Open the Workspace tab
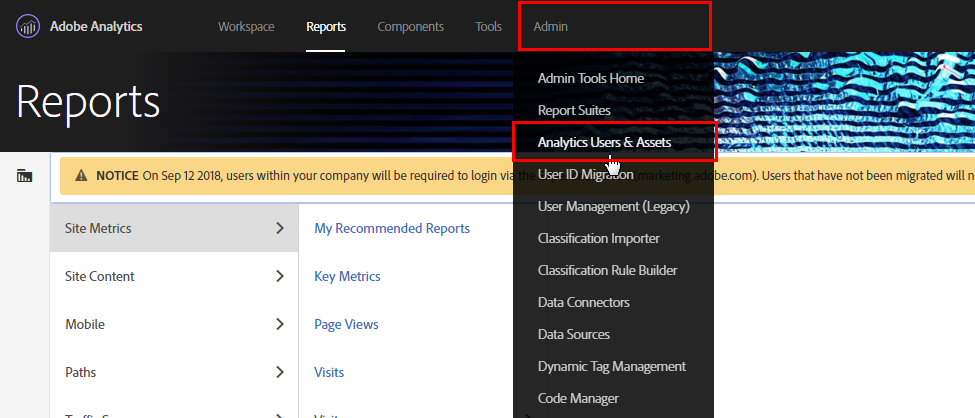The height and width of the screenshot is (418, 975). (246, 27)
